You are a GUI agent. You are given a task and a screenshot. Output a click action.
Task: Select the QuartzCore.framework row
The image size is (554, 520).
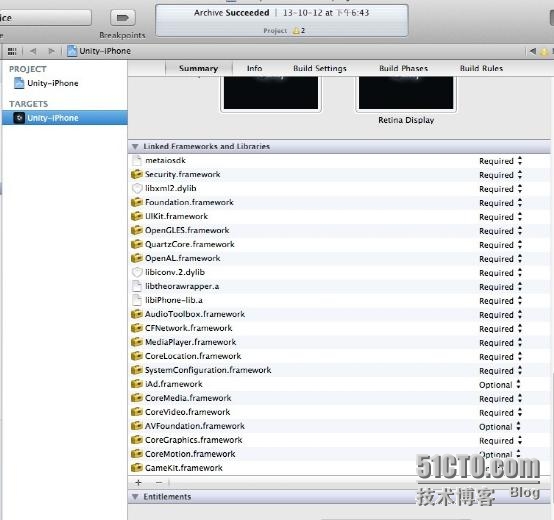(338, 244)
